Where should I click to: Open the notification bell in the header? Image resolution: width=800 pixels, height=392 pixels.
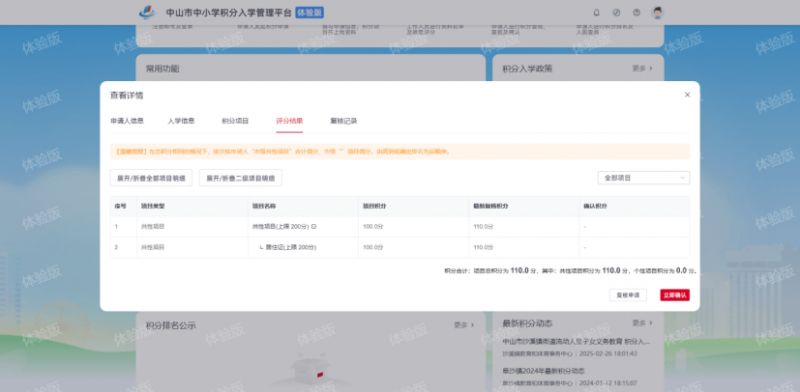596,13
